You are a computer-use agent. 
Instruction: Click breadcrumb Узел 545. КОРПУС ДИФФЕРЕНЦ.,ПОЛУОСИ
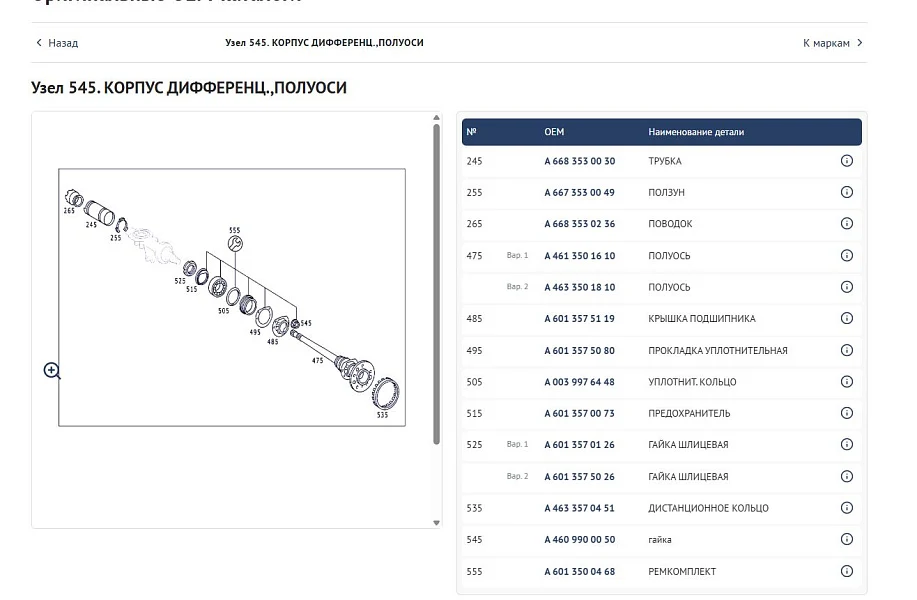[x=325, y=43]
